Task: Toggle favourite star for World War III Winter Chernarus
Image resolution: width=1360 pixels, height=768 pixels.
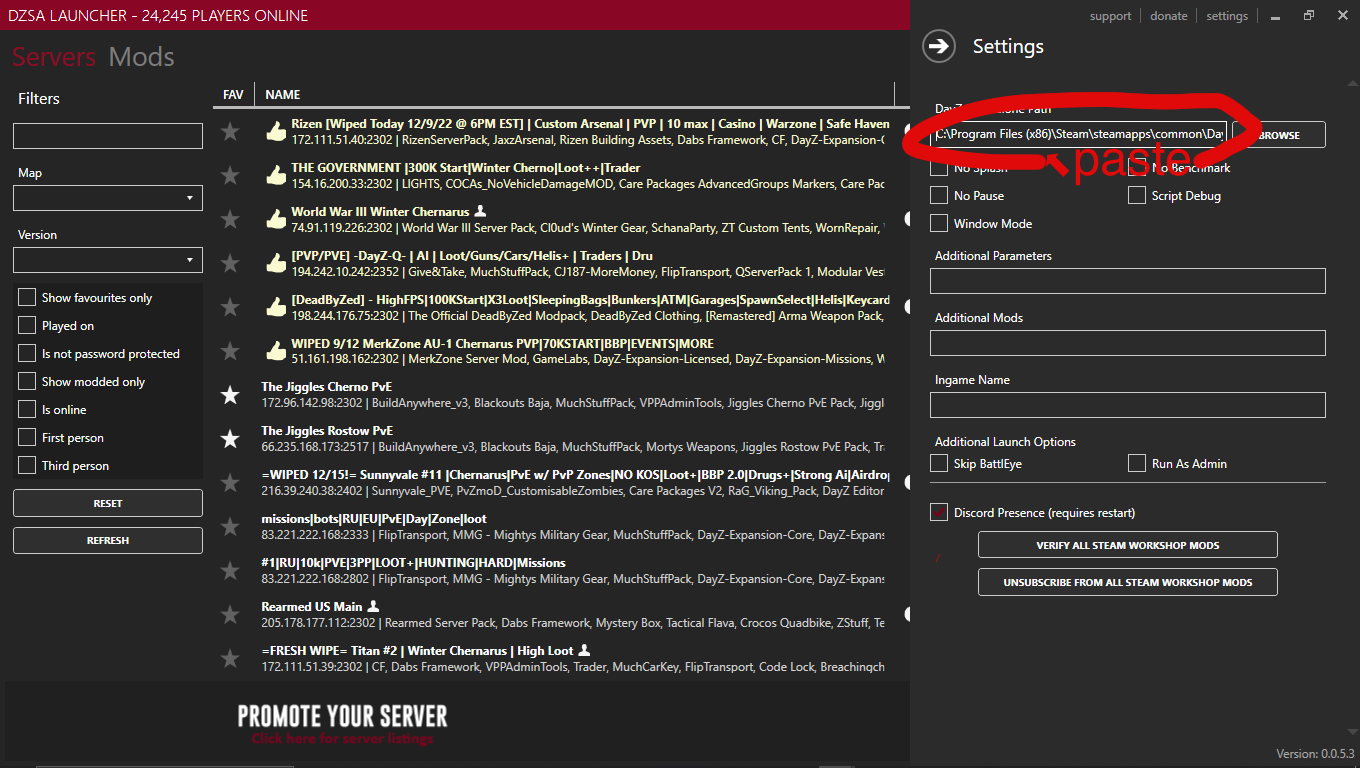Action: [230, 219]
